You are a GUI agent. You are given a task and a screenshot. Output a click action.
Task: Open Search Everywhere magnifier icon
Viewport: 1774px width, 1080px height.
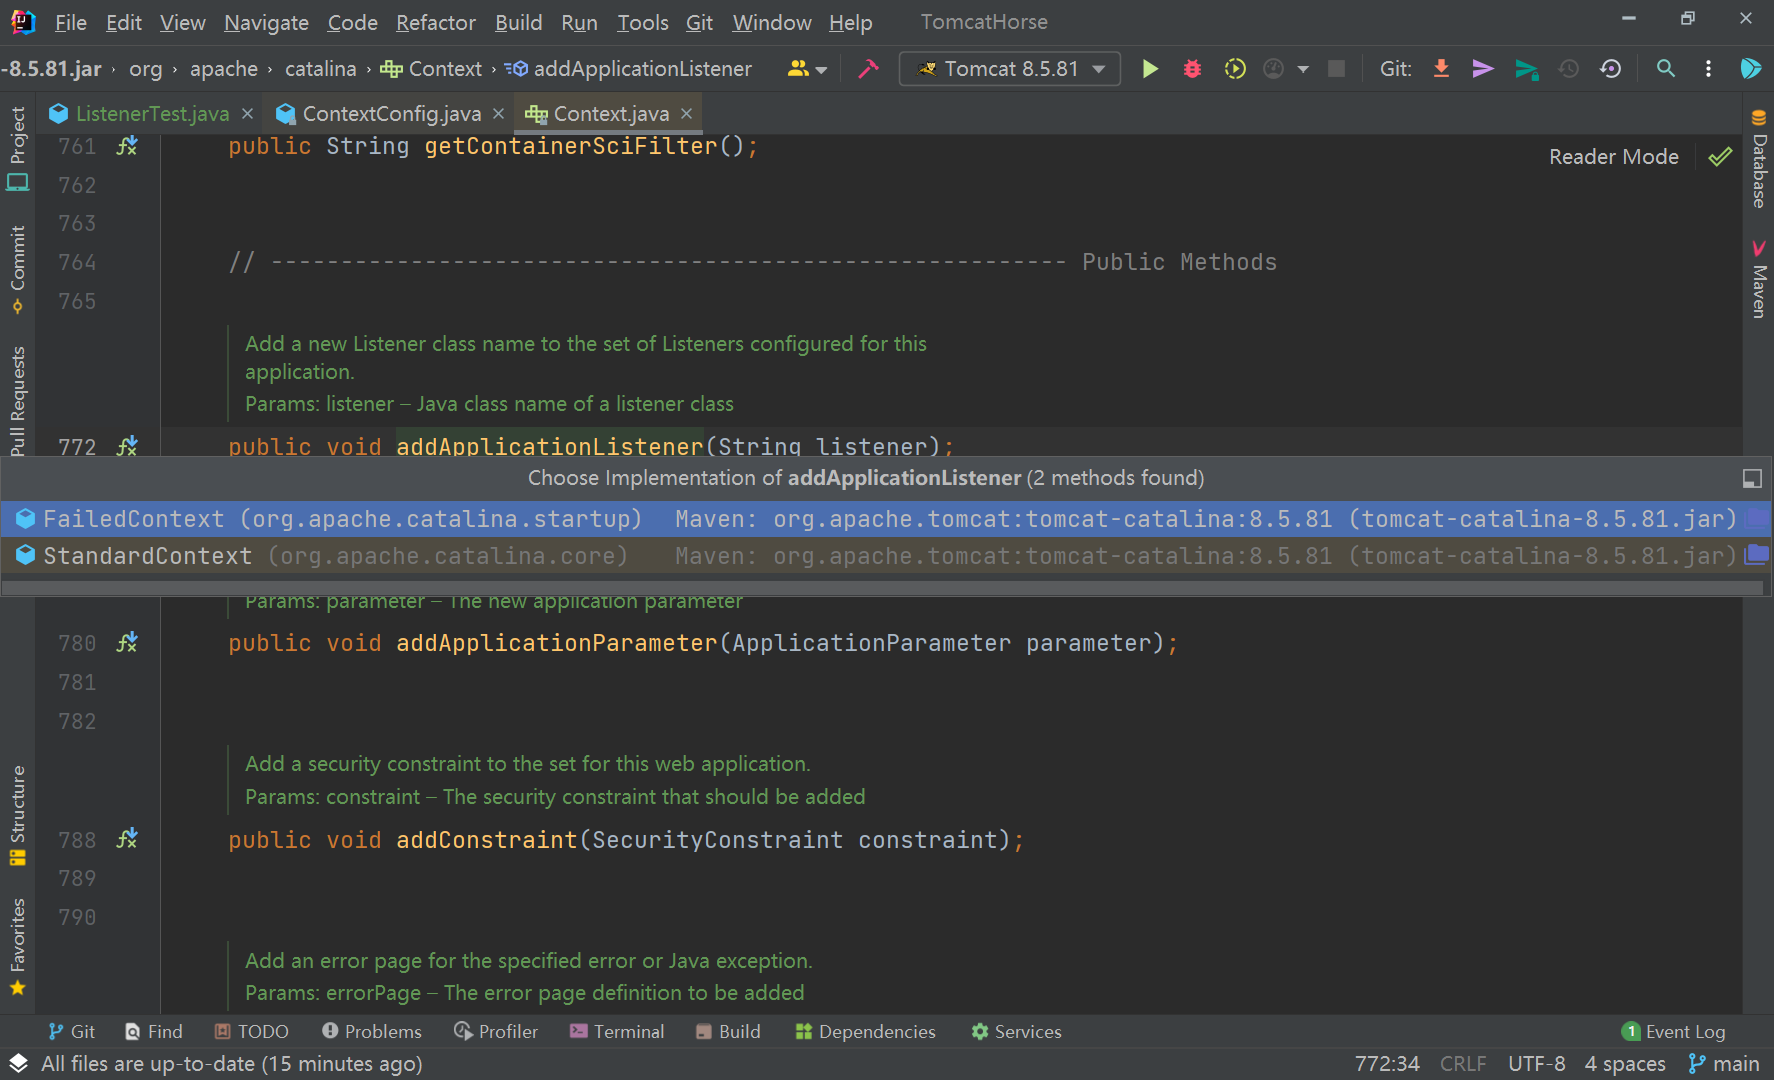pyautogui.click(x=1665, y=69)
